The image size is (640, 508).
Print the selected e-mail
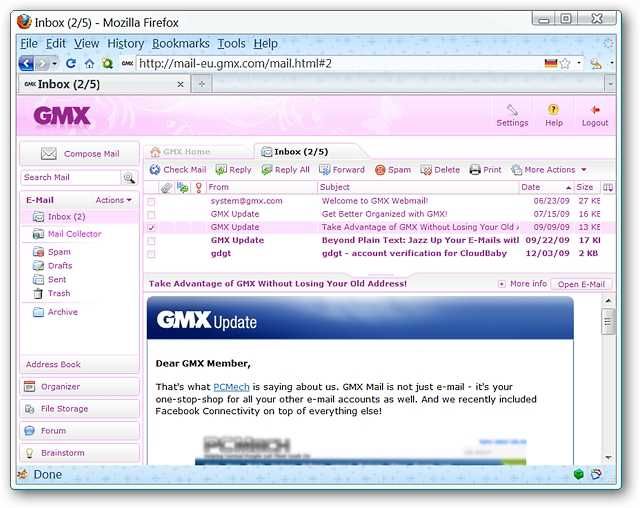pos(485,170)
